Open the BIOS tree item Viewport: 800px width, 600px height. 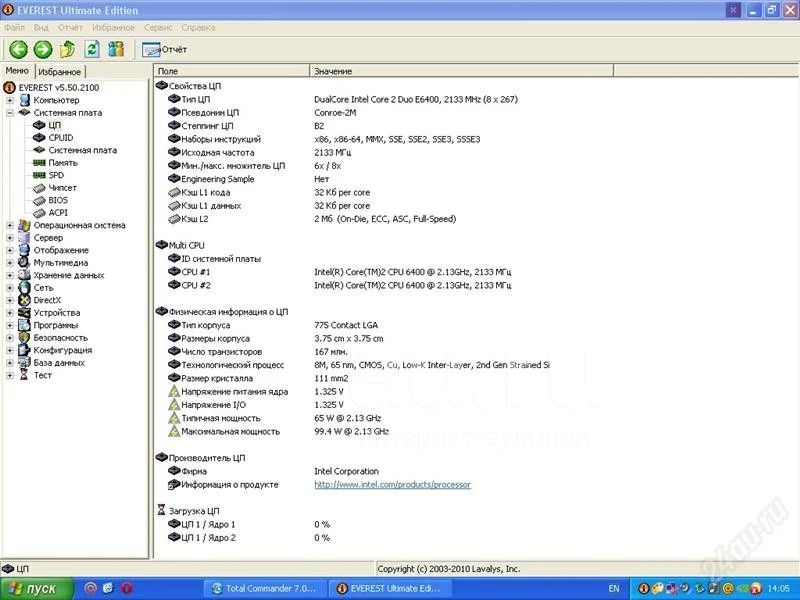[x=58, y=201]
